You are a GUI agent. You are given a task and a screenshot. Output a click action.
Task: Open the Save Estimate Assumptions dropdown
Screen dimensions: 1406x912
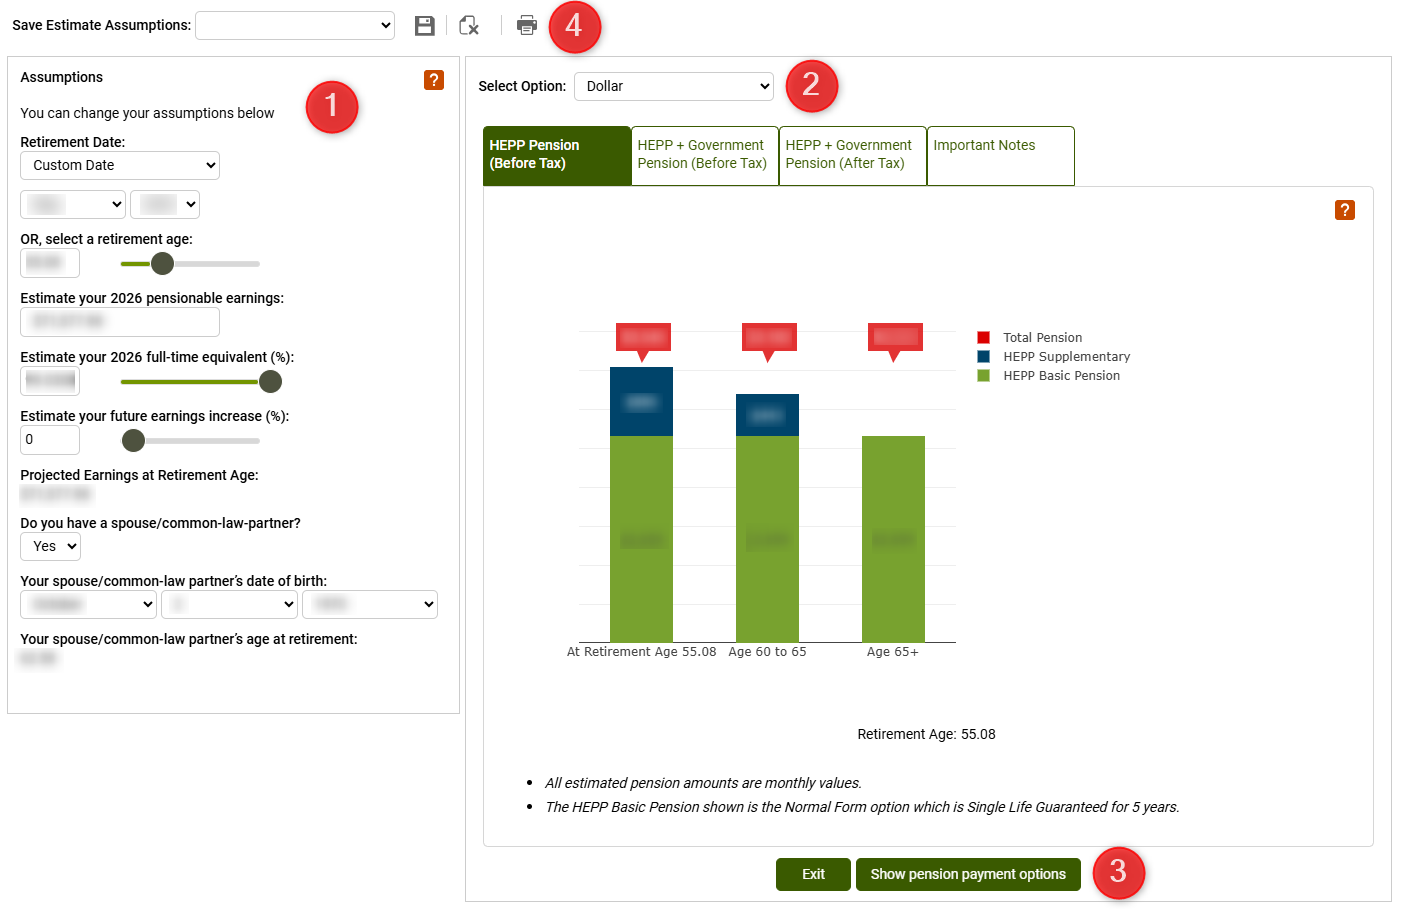(295, 26)
